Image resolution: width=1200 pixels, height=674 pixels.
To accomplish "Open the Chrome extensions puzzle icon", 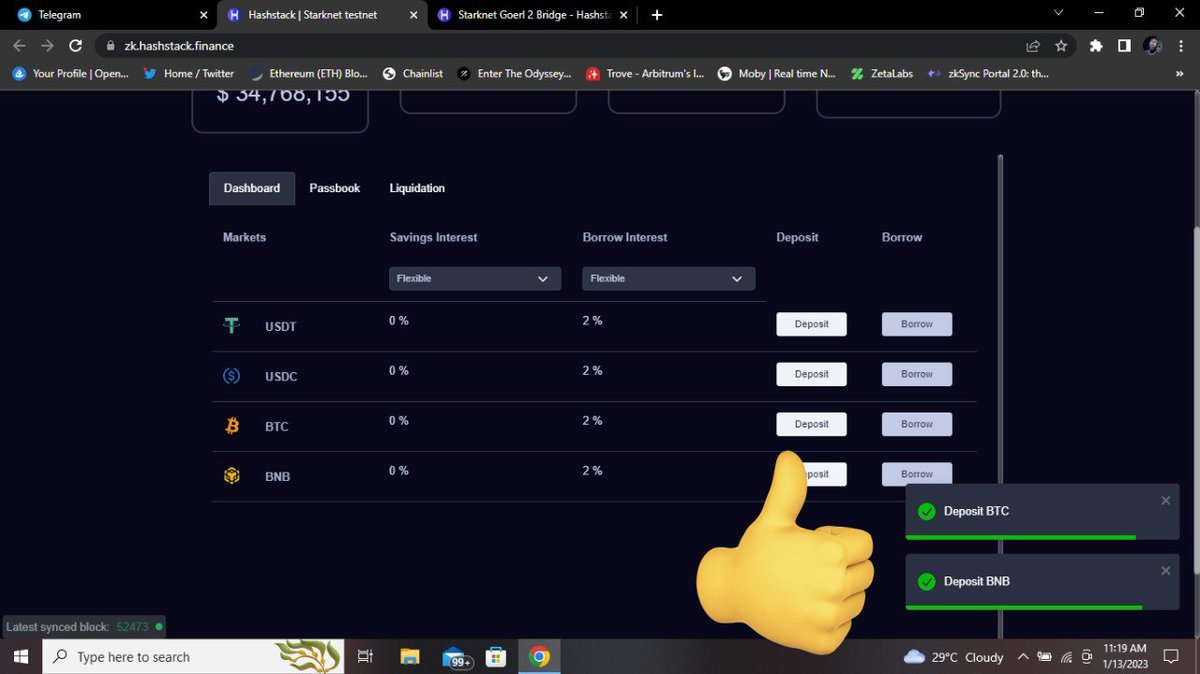I will pos(1096,46).
